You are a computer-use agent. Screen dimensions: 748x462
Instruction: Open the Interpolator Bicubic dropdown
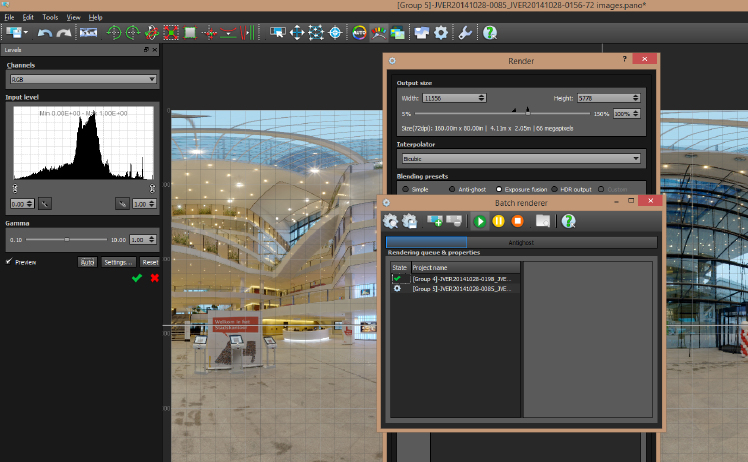click(521, 158)
